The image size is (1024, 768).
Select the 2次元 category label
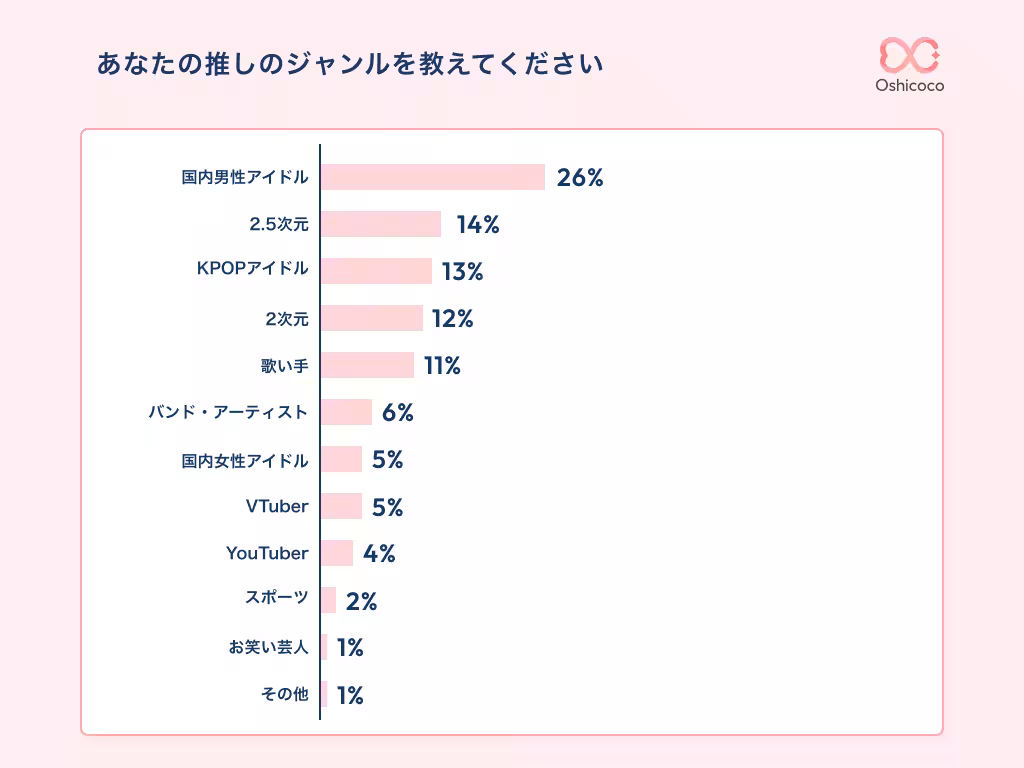[x=287, y=319]
